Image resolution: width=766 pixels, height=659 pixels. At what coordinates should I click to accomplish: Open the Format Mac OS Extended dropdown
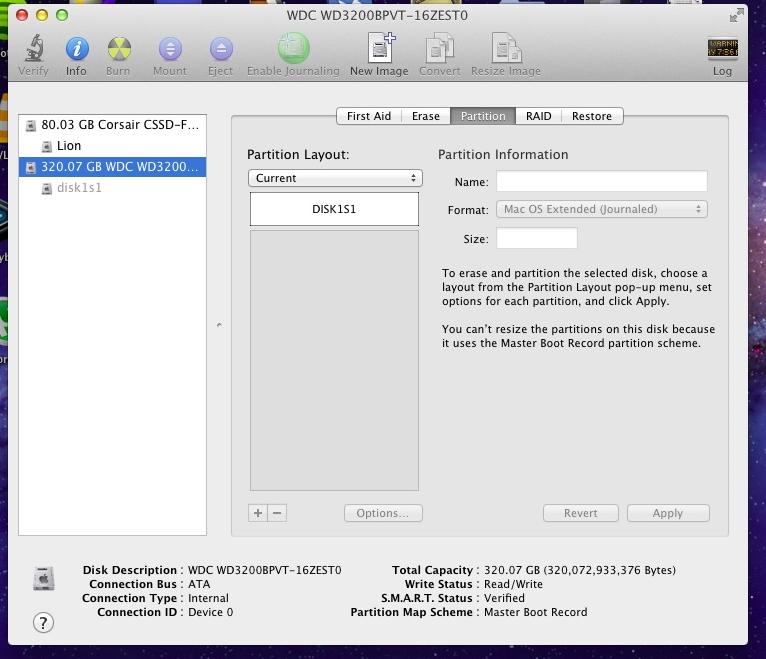602,209
